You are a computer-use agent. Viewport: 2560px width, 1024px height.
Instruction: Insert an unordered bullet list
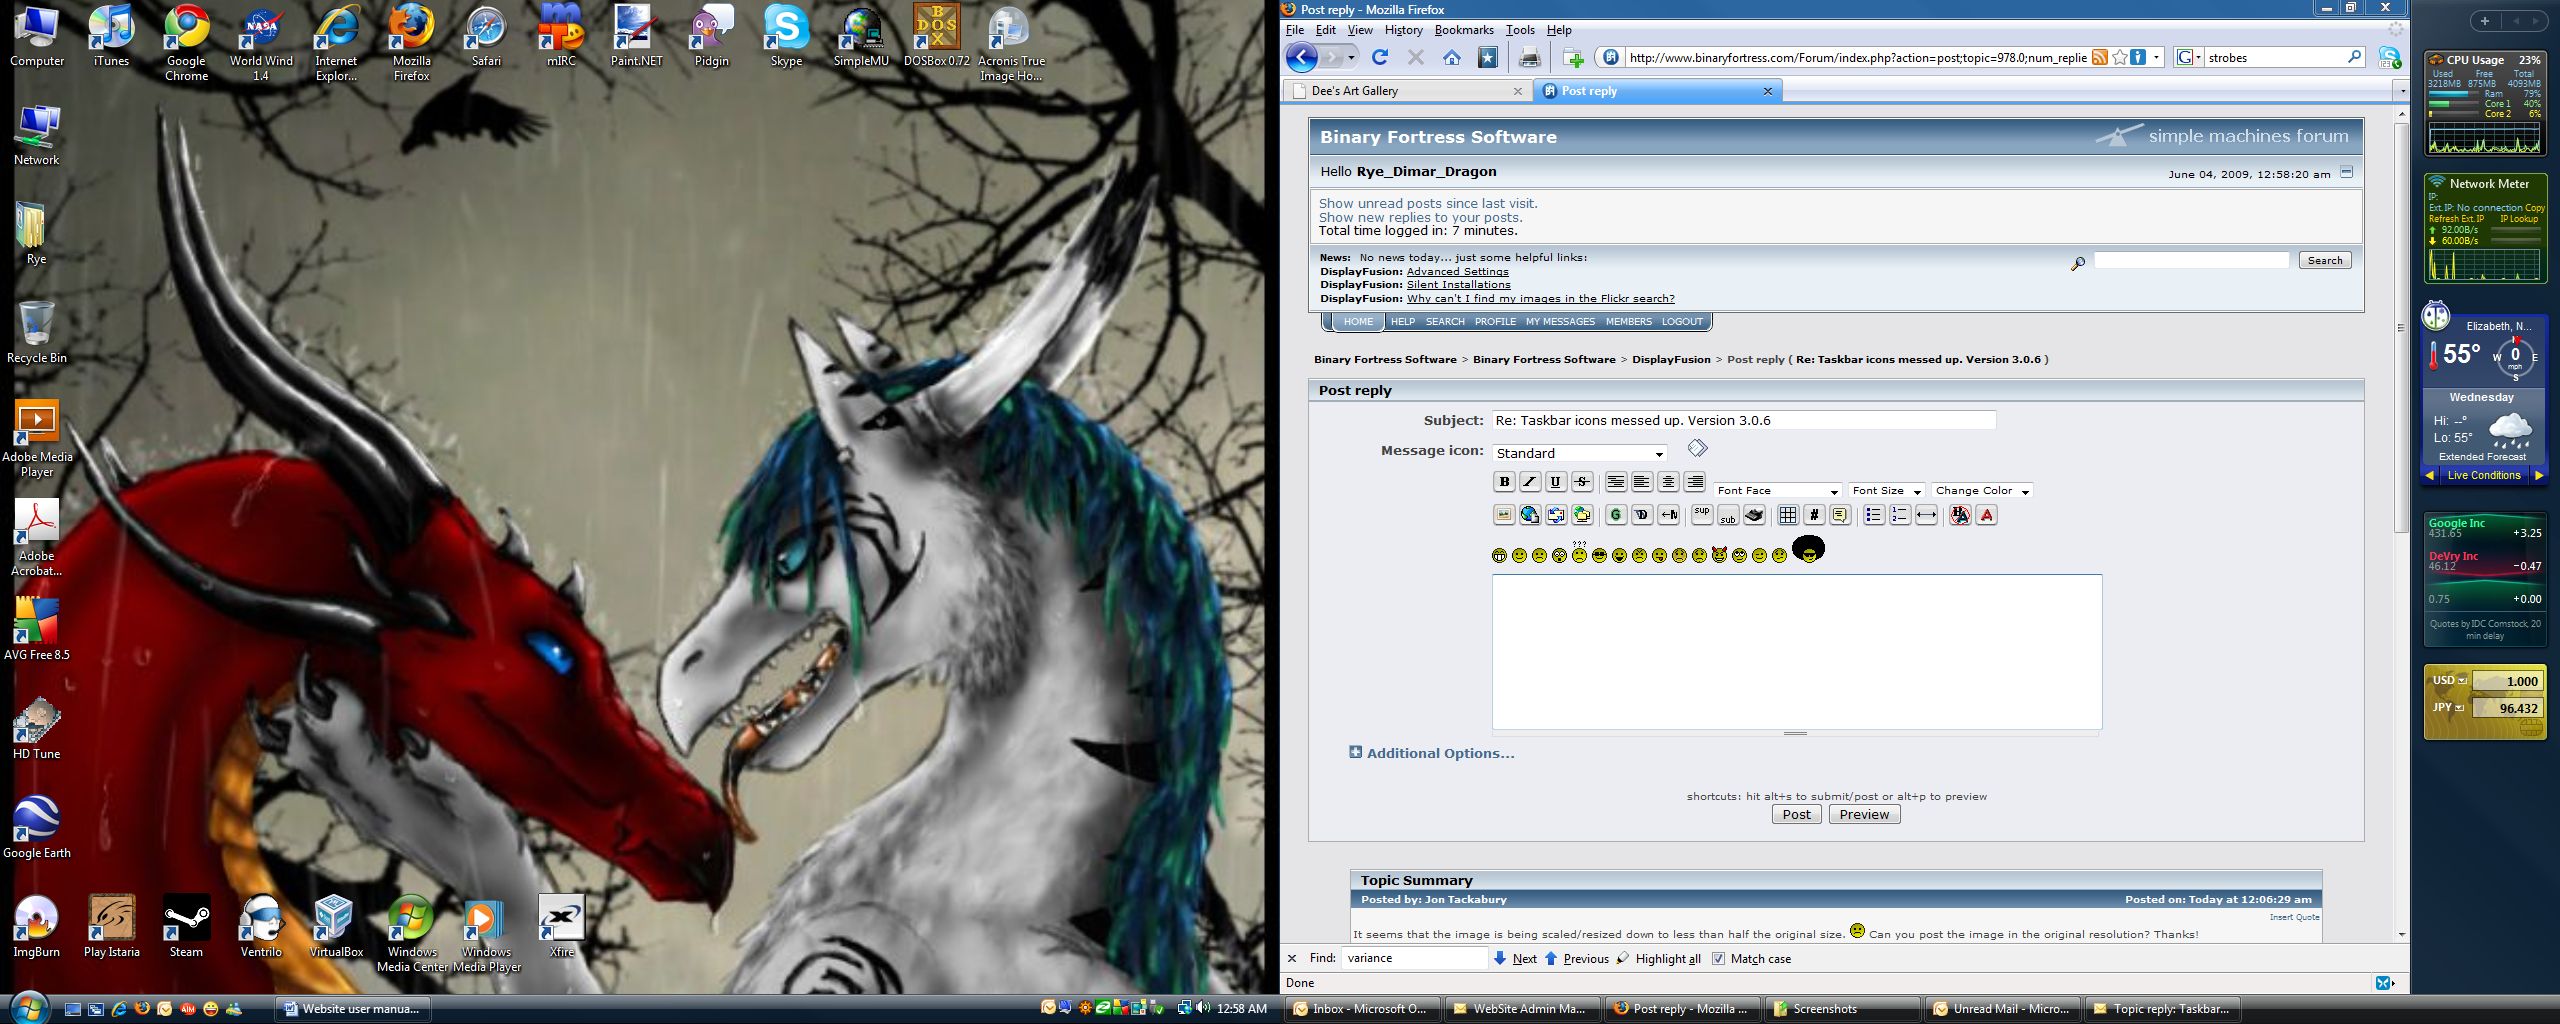(x=1874, y=515)
